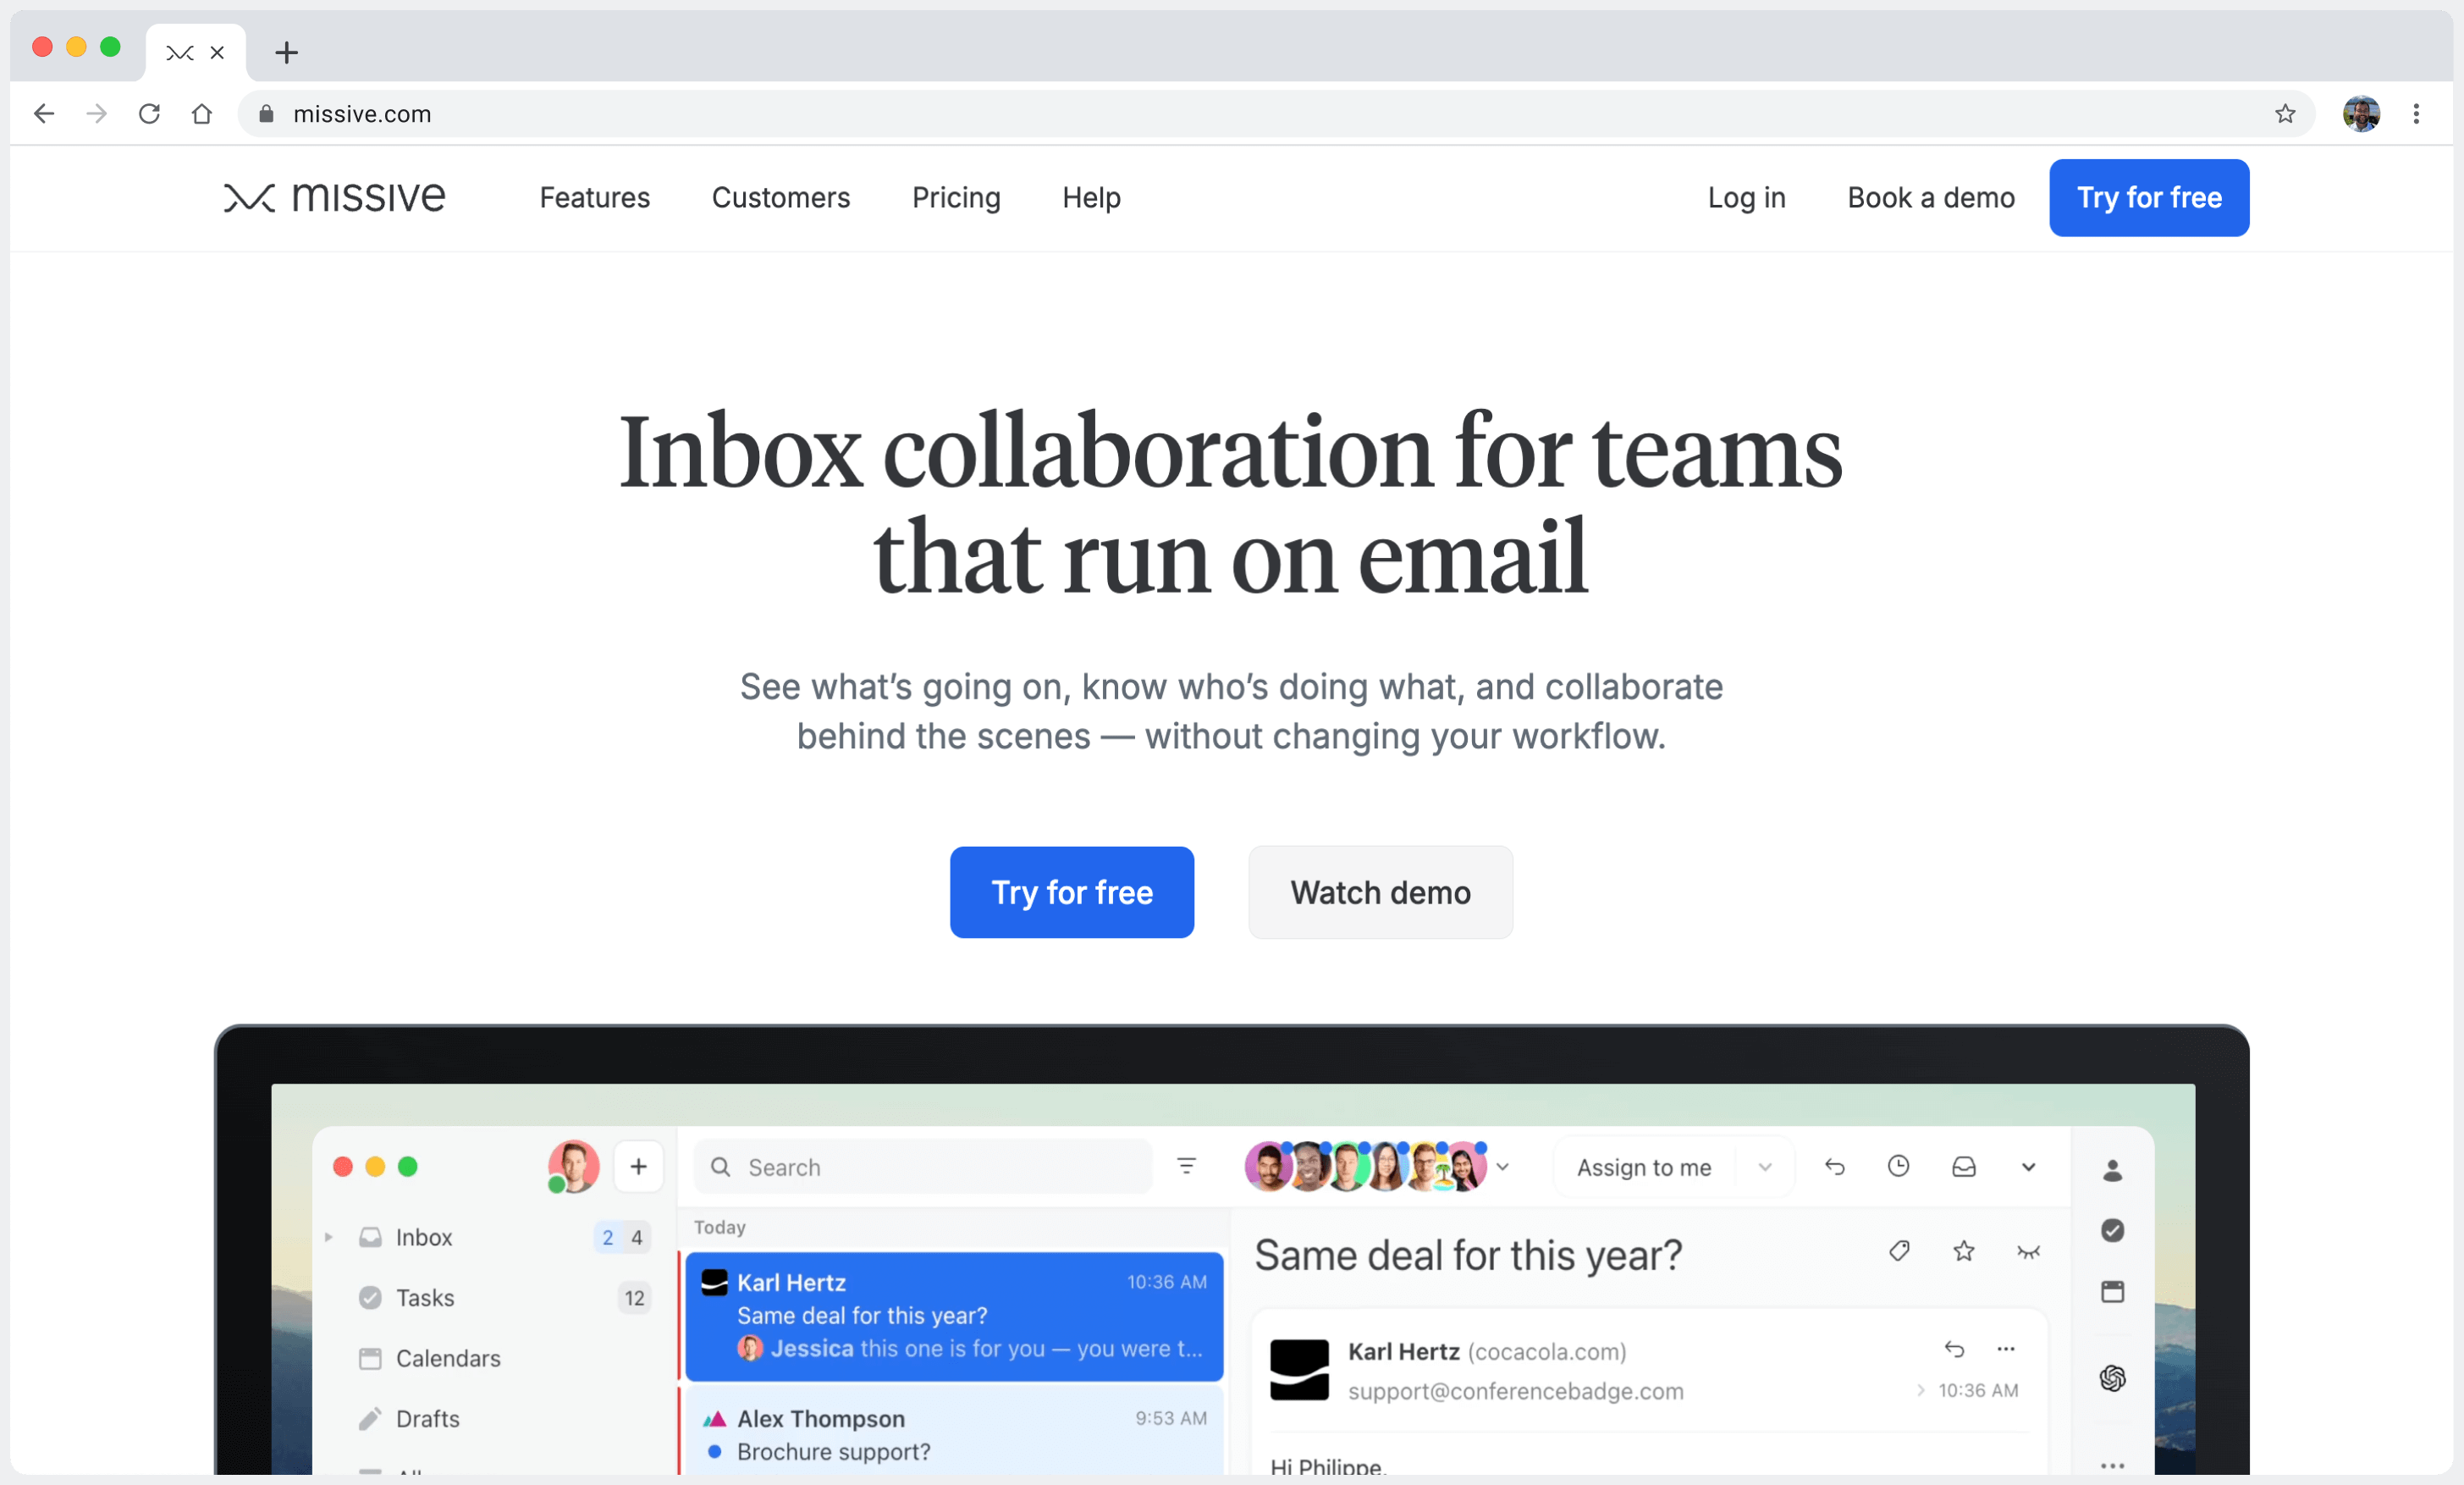The width and height of the screenshot is (2464, 1485).
Task: Go to browser home icon
Action: (x=202, y=114)
